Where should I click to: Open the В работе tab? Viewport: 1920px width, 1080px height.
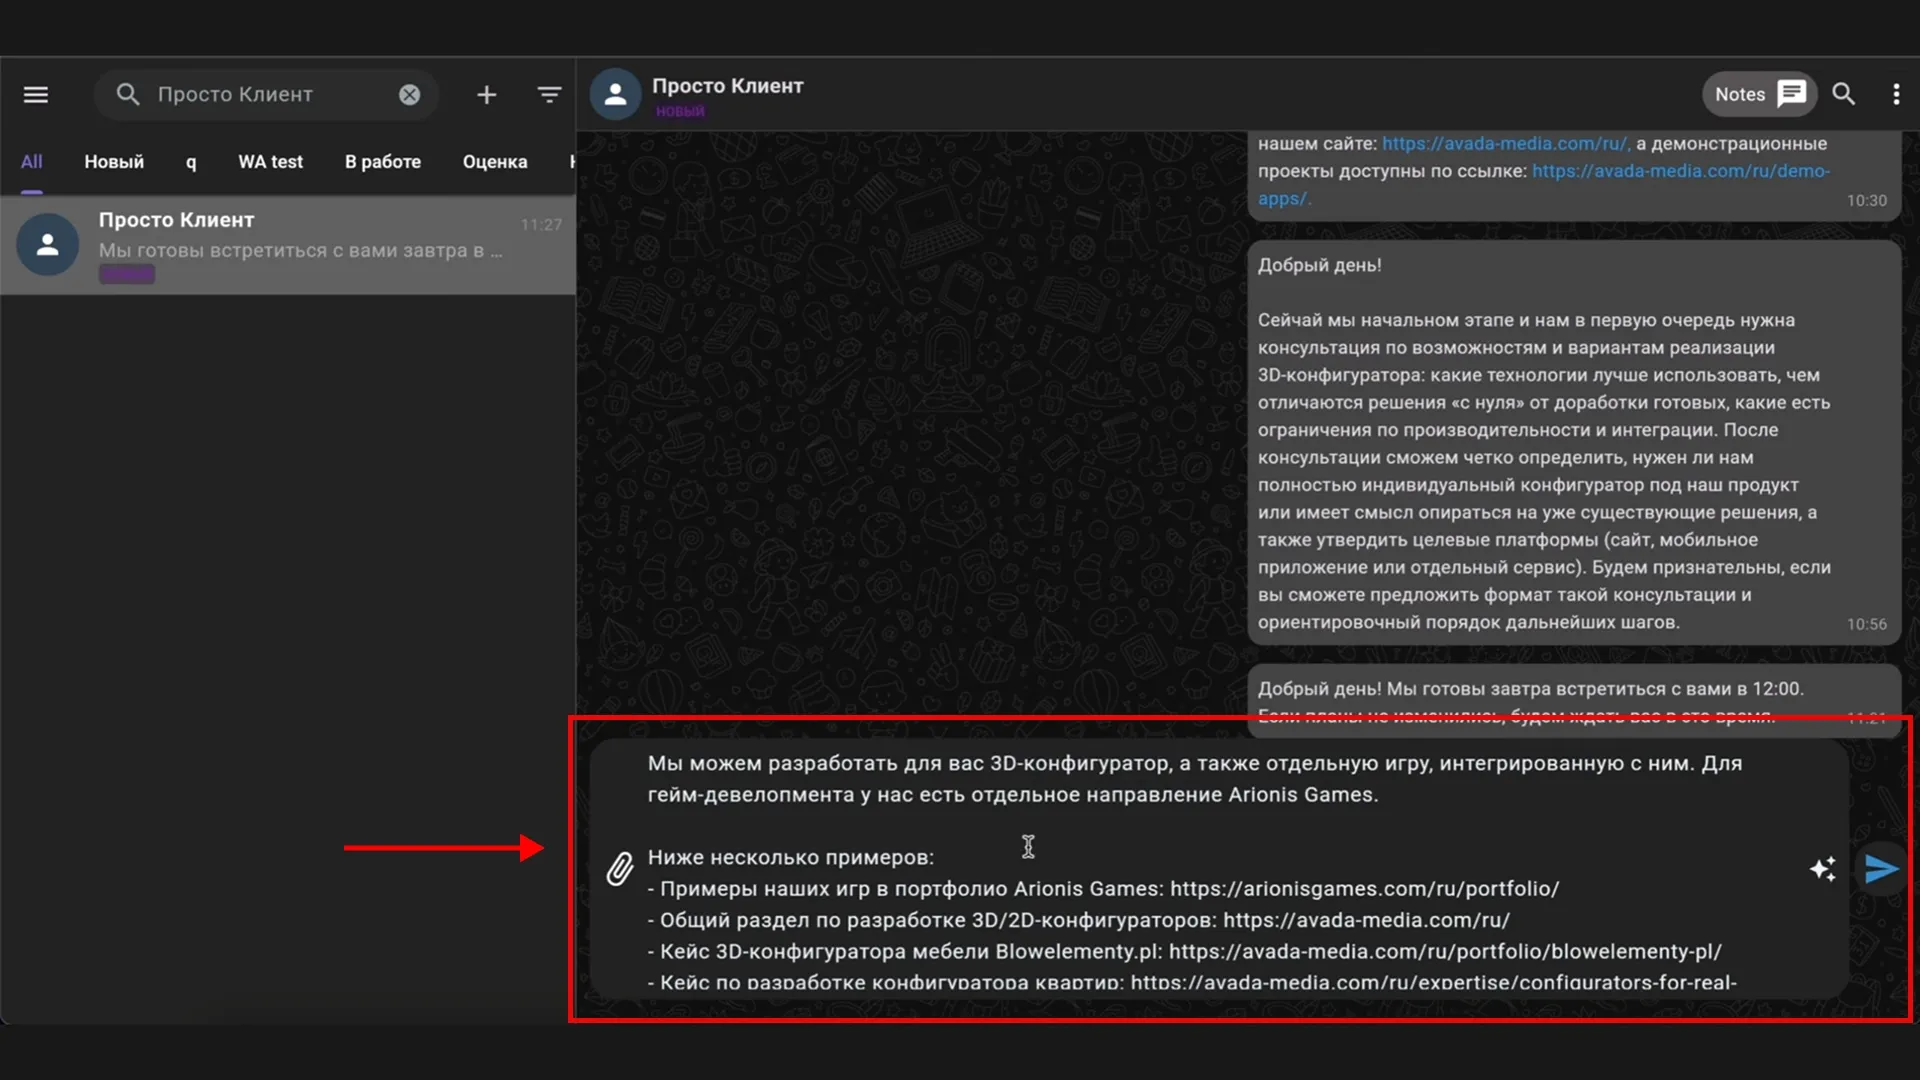(x=383, y=161)
